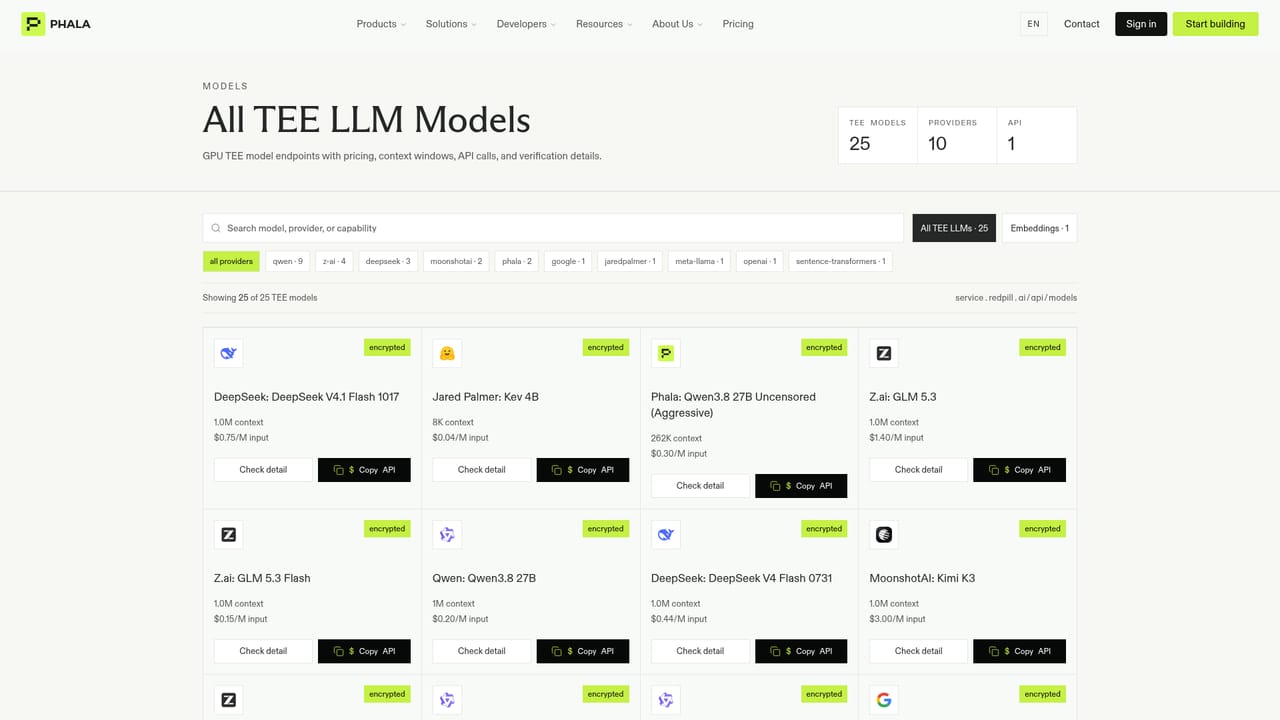Copy API for MoonshotAI Kimi K3
Viewport: 1280px width, 720px height.
coord(1019,651)
